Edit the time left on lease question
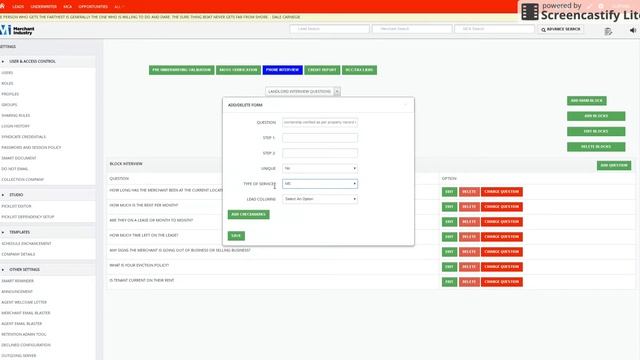This screenshot has height=360, width=640. (449, 237)
